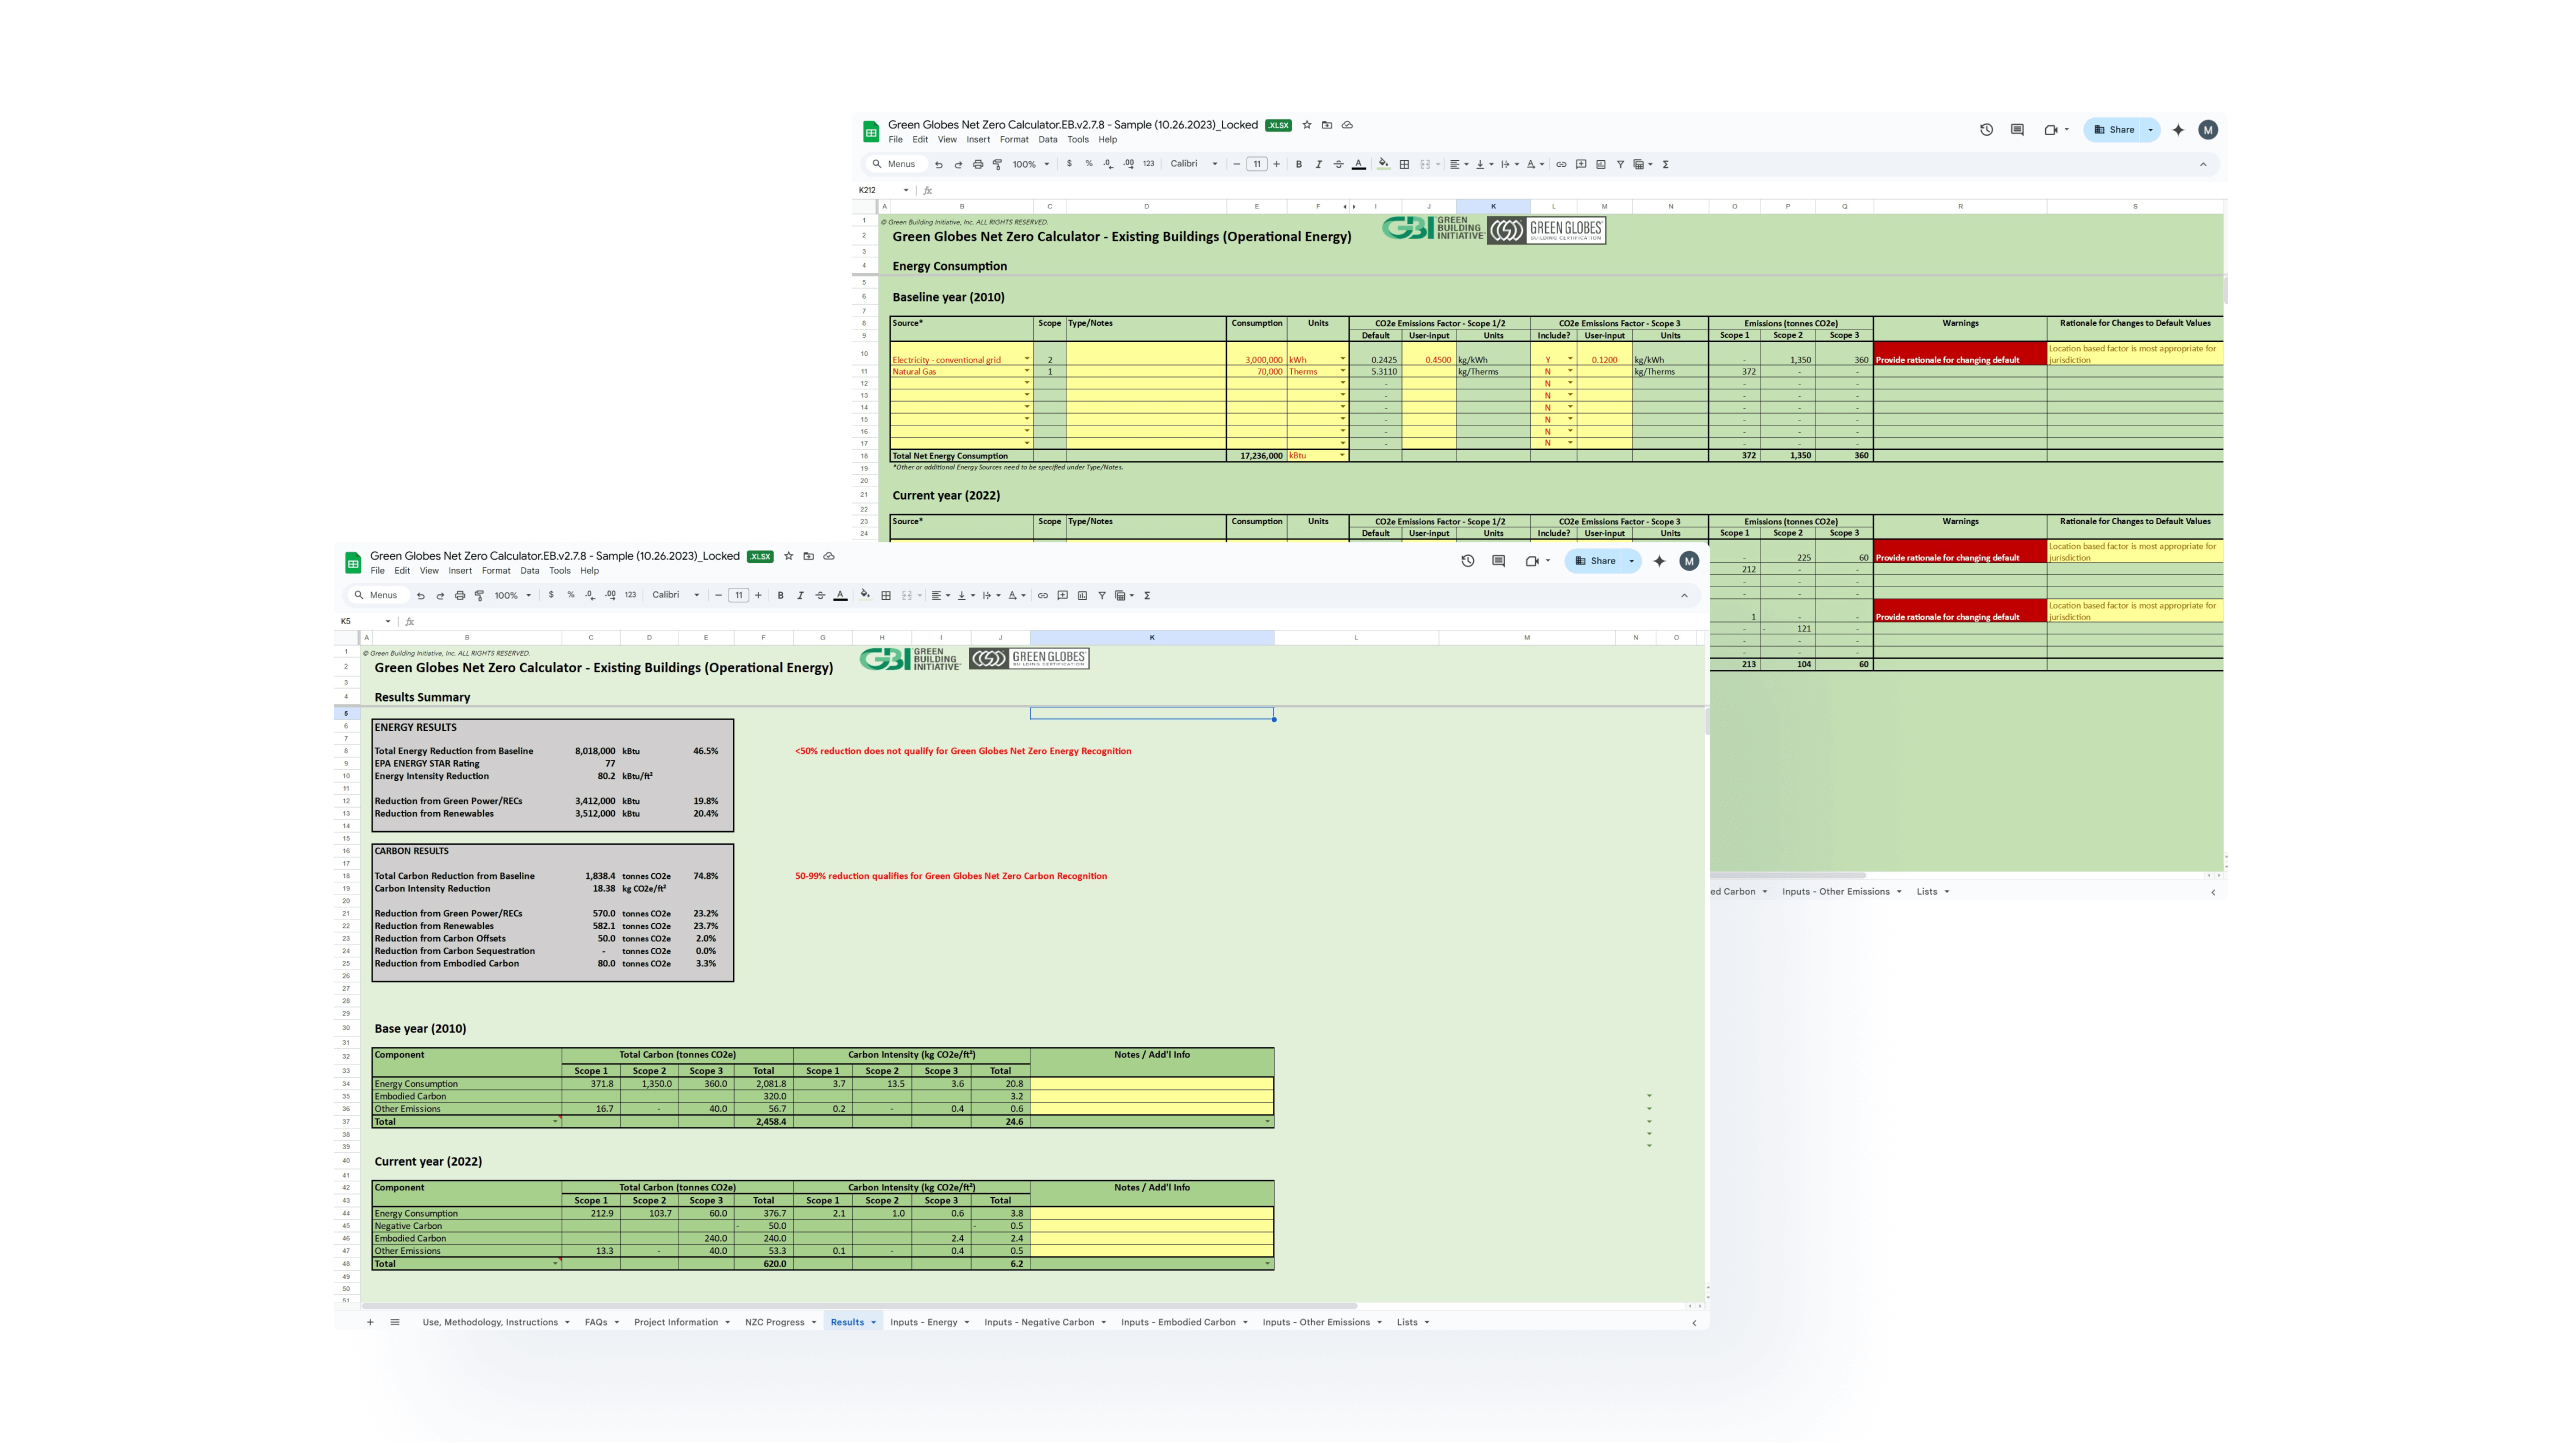Insert a comment via the toolbar icon
2564x1443 pixels.
point(1063,595)
